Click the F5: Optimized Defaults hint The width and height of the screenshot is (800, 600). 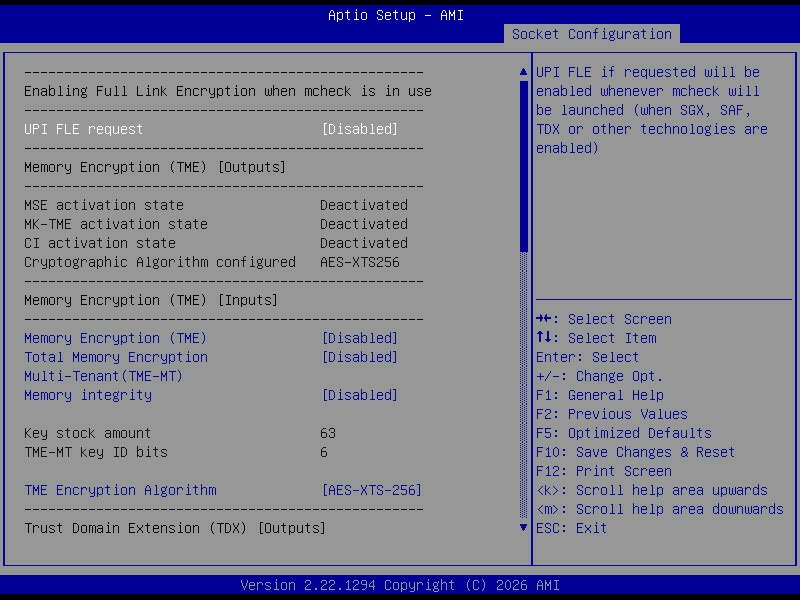(x=623, y=433)
